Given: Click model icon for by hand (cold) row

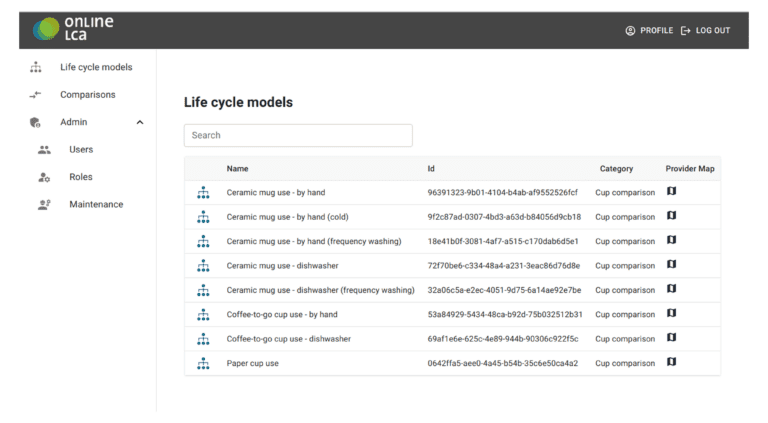Looking at the screenshot, I should tap(203, 217).
